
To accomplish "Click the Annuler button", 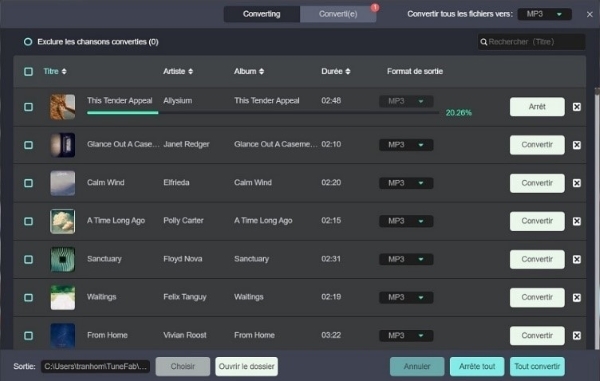I will pyautogui.click(x=417, y=366).
